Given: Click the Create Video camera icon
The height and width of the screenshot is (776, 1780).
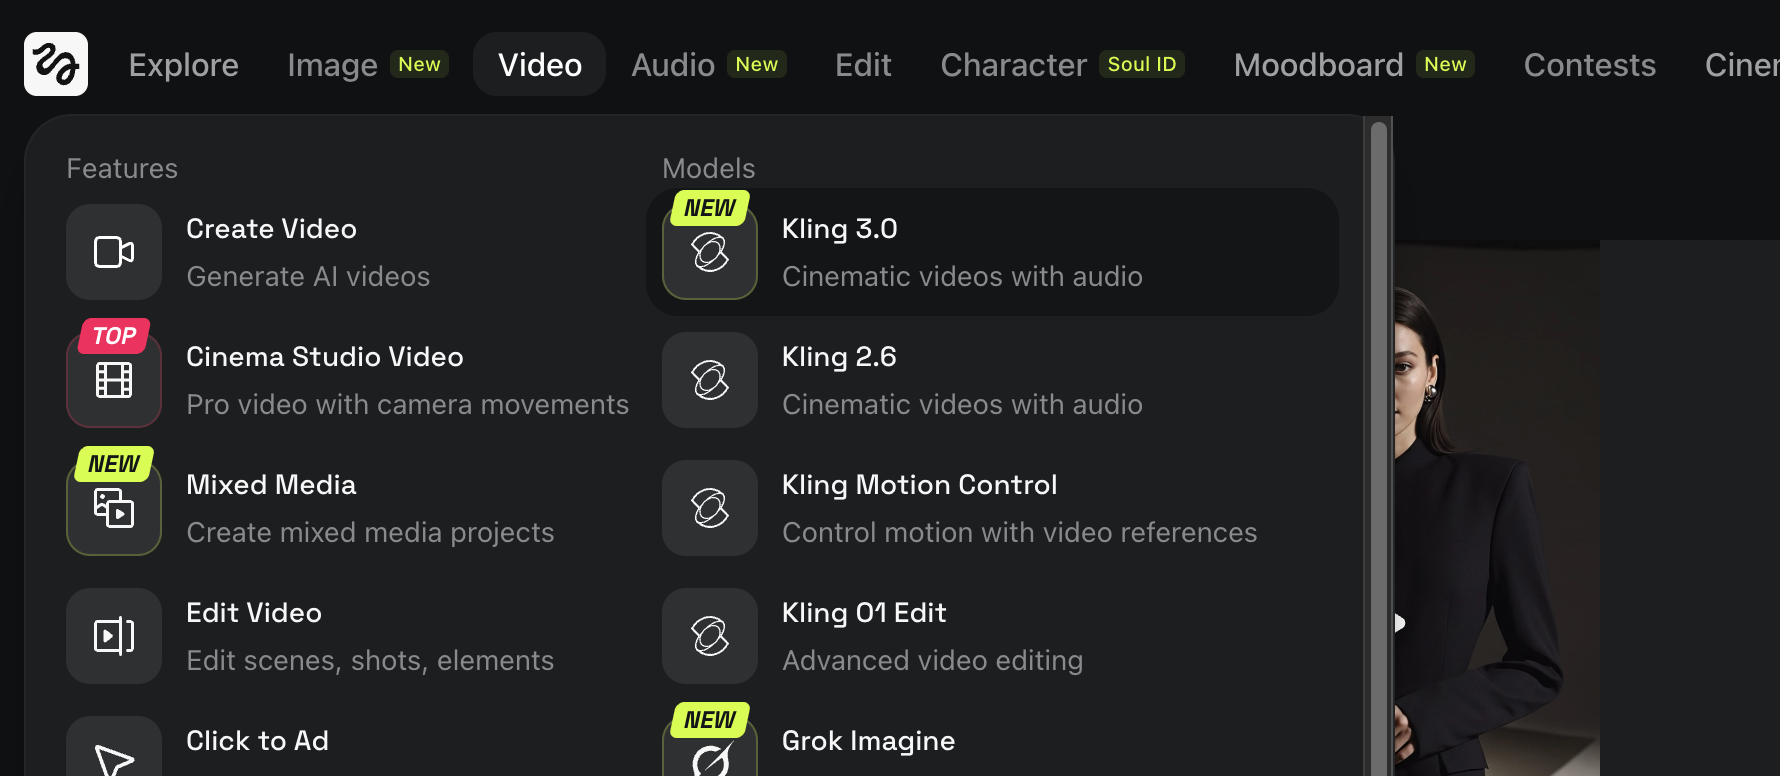Looking at the screenshot, I should point(114,252).
